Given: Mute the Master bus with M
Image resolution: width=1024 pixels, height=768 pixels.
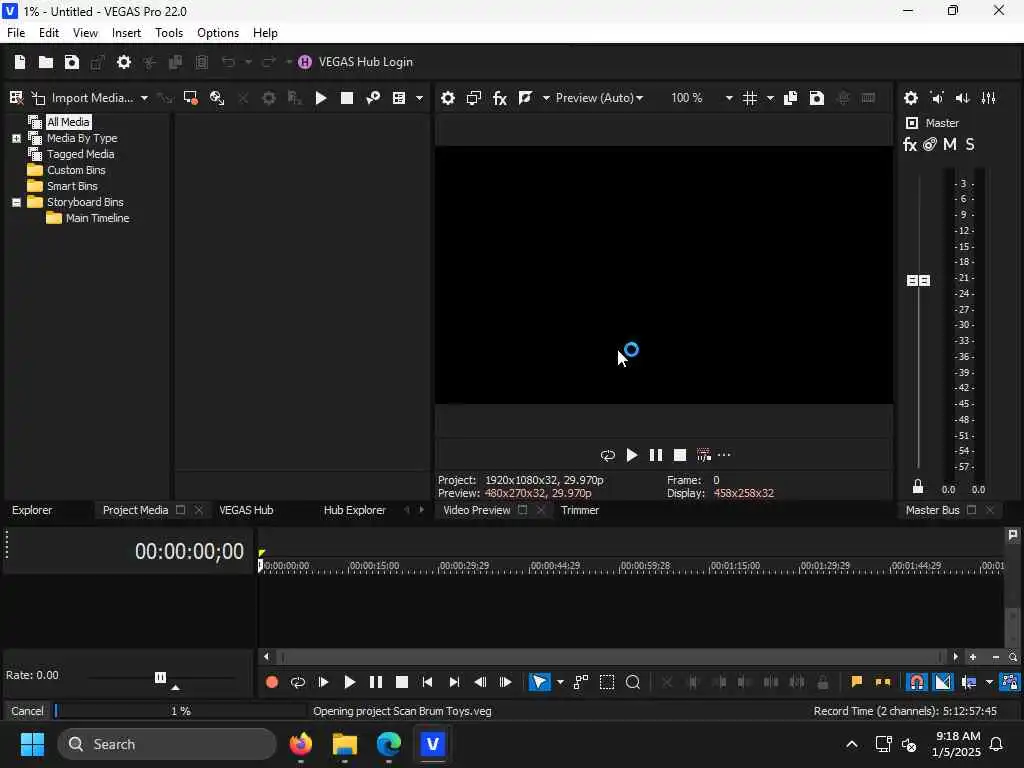Looking at the screenshot, I should (x=950, y=144).
